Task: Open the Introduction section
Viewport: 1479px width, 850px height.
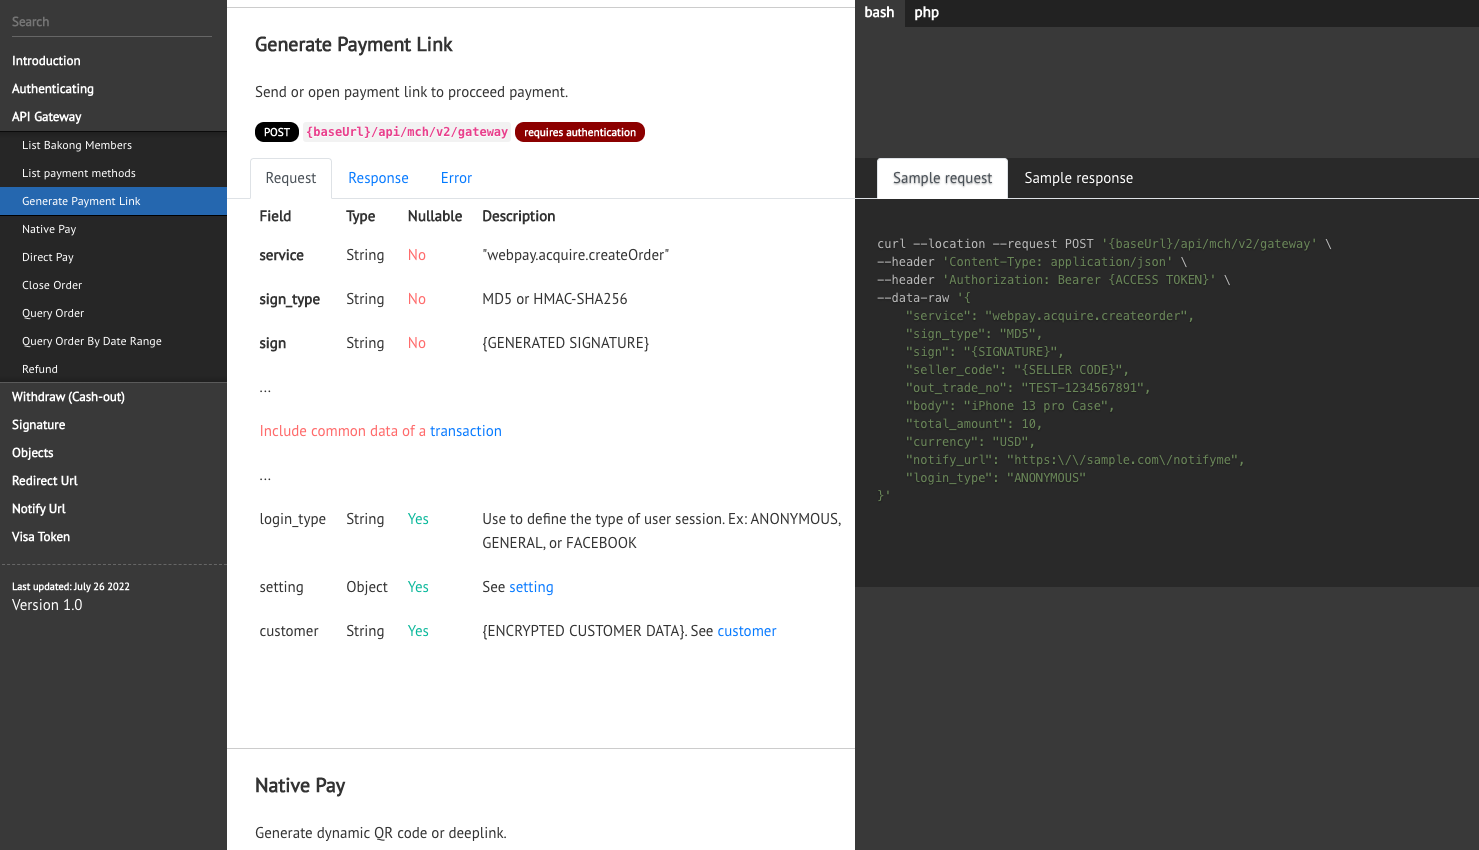Action: (46, 61)
